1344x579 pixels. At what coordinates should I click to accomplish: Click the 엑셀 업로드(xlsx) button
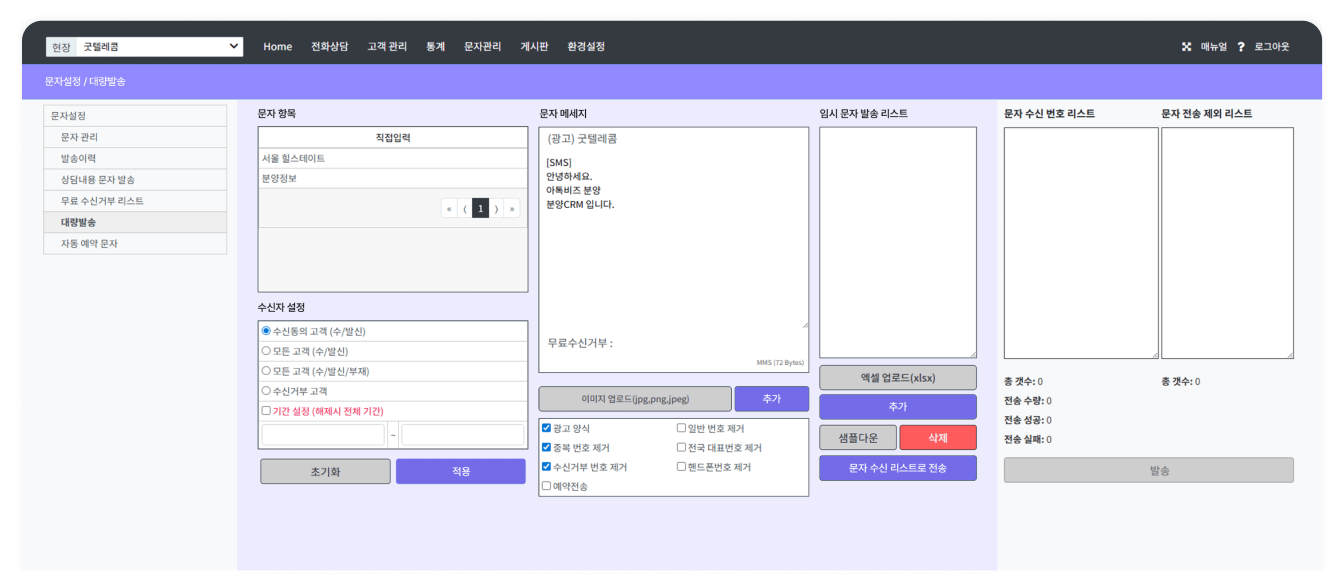(897, 377)
